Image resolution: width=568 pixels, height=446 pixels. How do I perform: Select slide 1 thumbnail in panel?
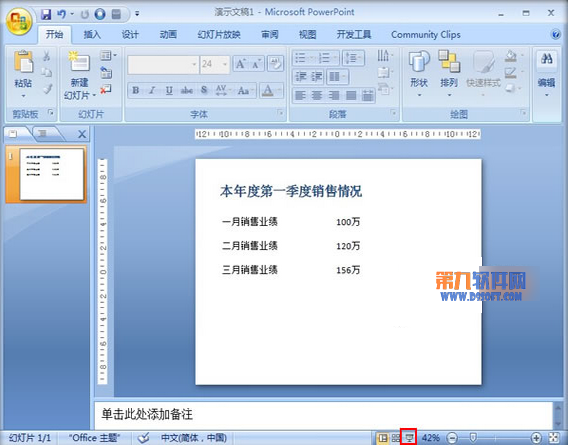pos(51,174)
